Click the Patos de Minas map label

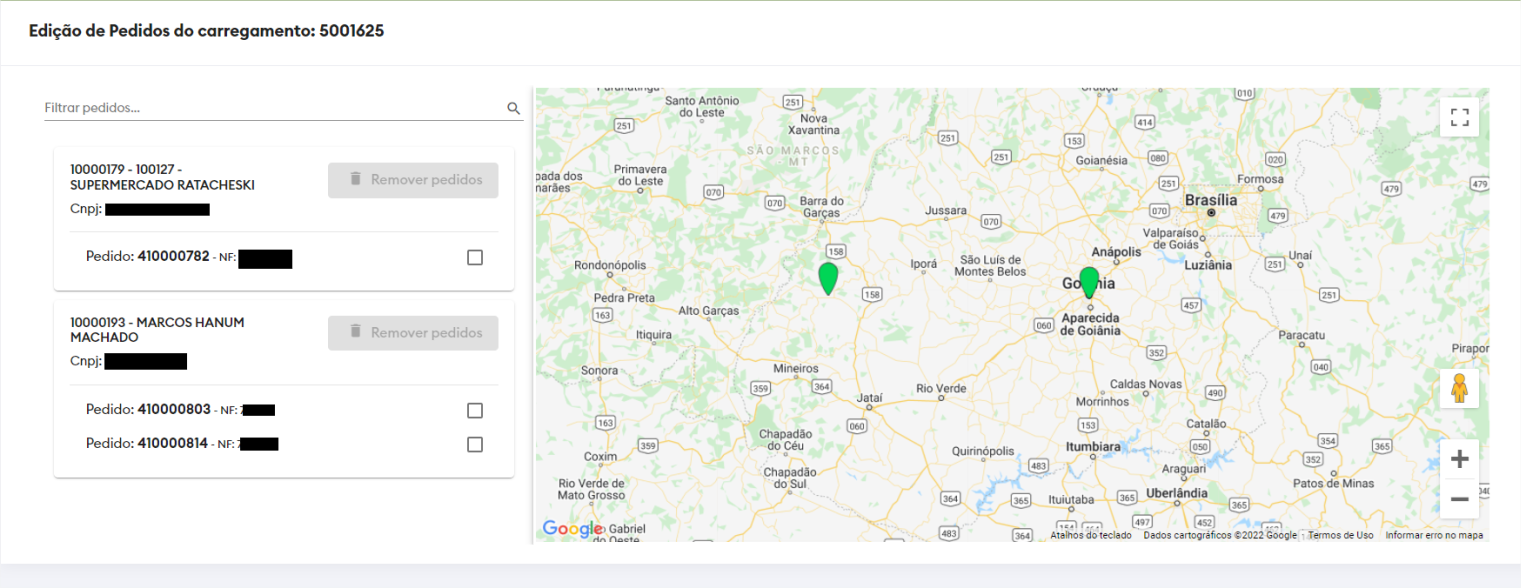1335,483
